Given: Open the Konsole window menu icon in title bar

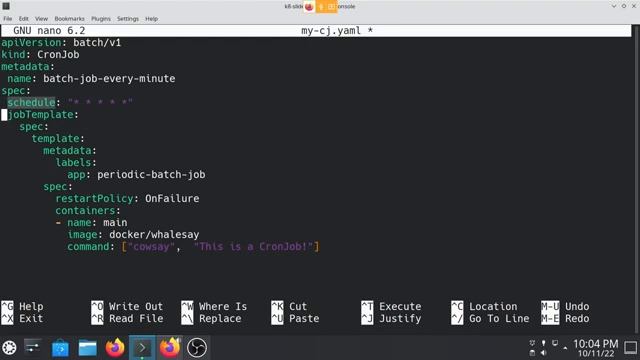Looking at the screenshot, I should 6,6.
